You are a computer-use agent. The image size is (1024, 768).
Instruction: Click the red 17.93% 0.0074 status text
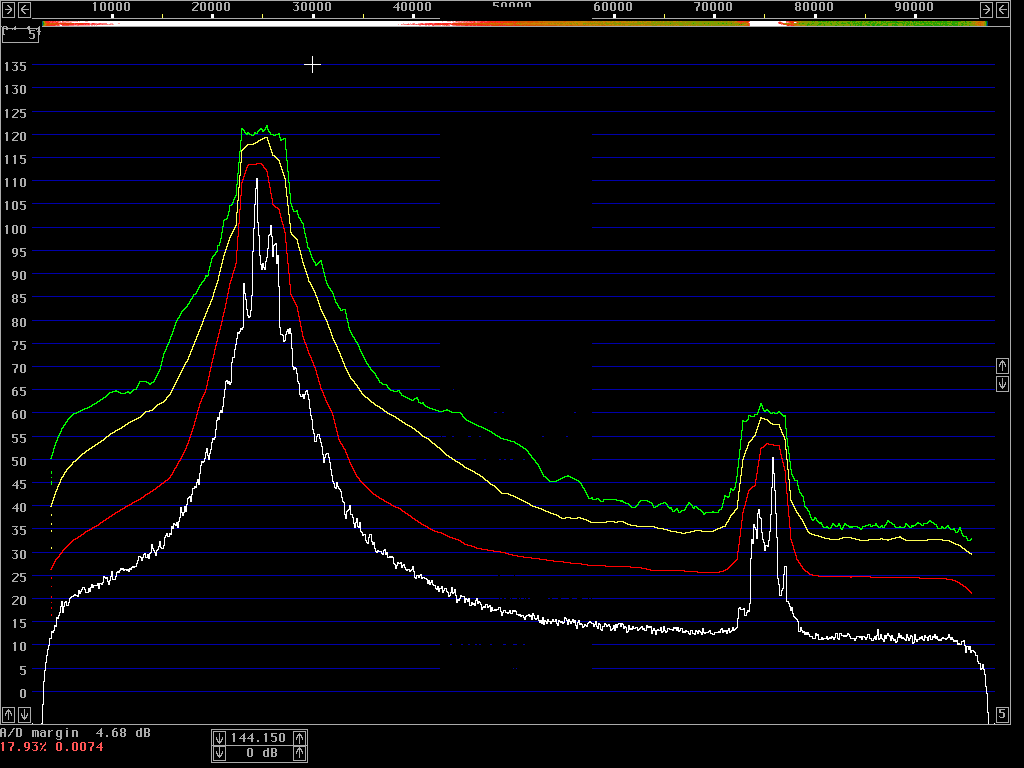tap(52, 747)
